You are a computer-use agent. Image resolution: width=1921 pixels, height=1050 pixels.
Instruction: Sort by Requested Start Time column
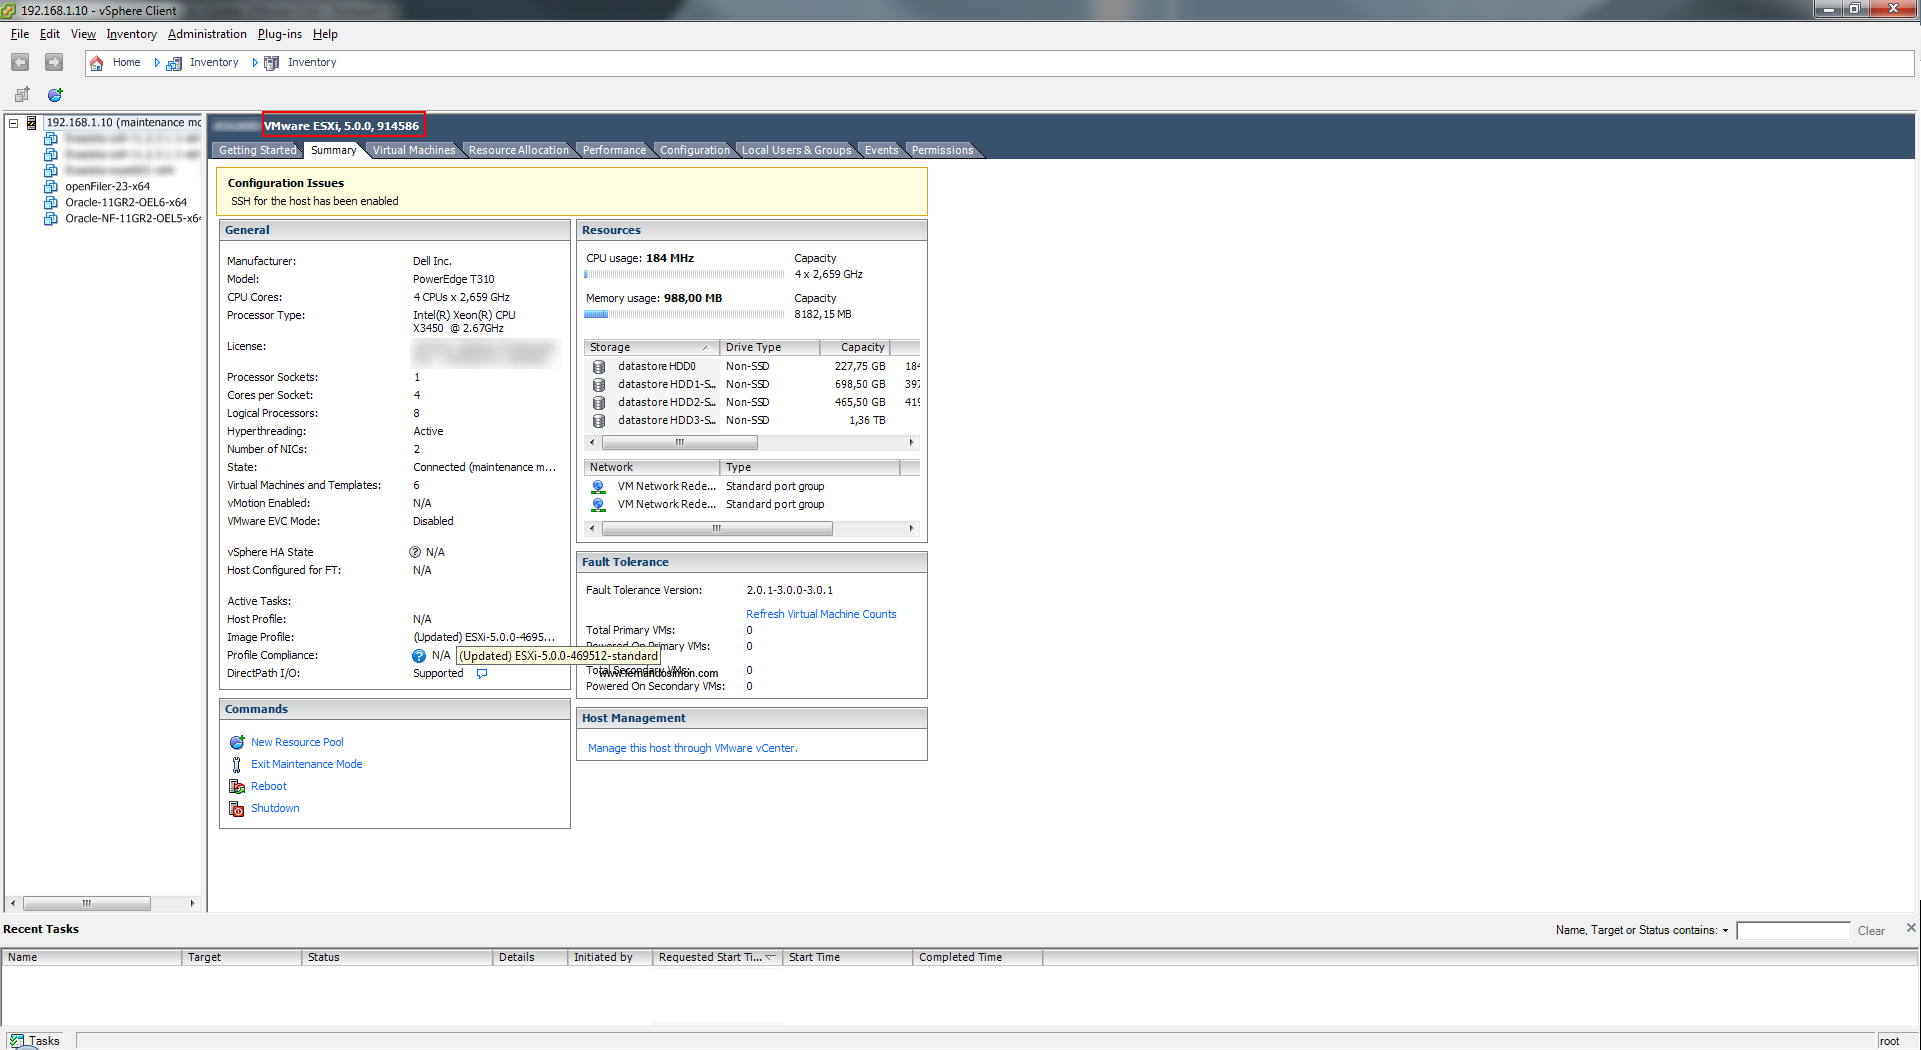pyautogui.click(x=717, y=958)
